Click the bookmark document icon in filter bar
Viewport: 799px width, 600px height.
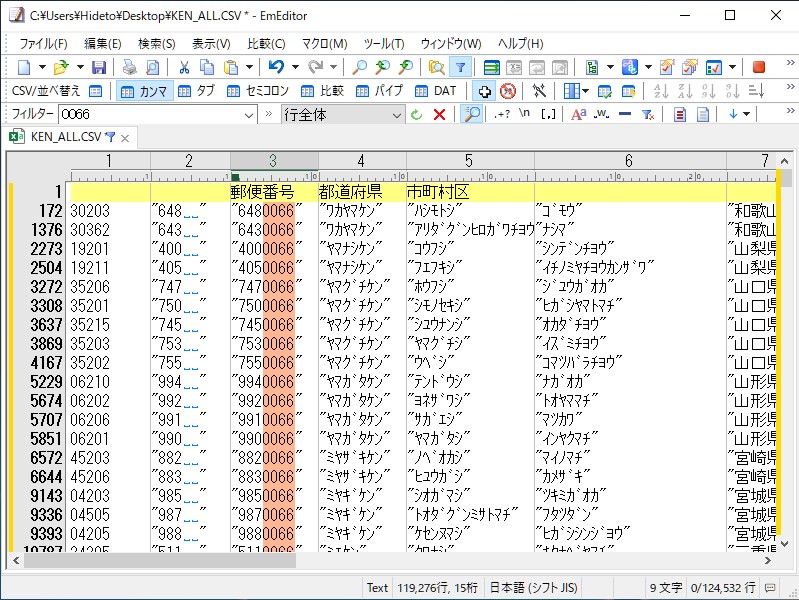coord(679,115)
